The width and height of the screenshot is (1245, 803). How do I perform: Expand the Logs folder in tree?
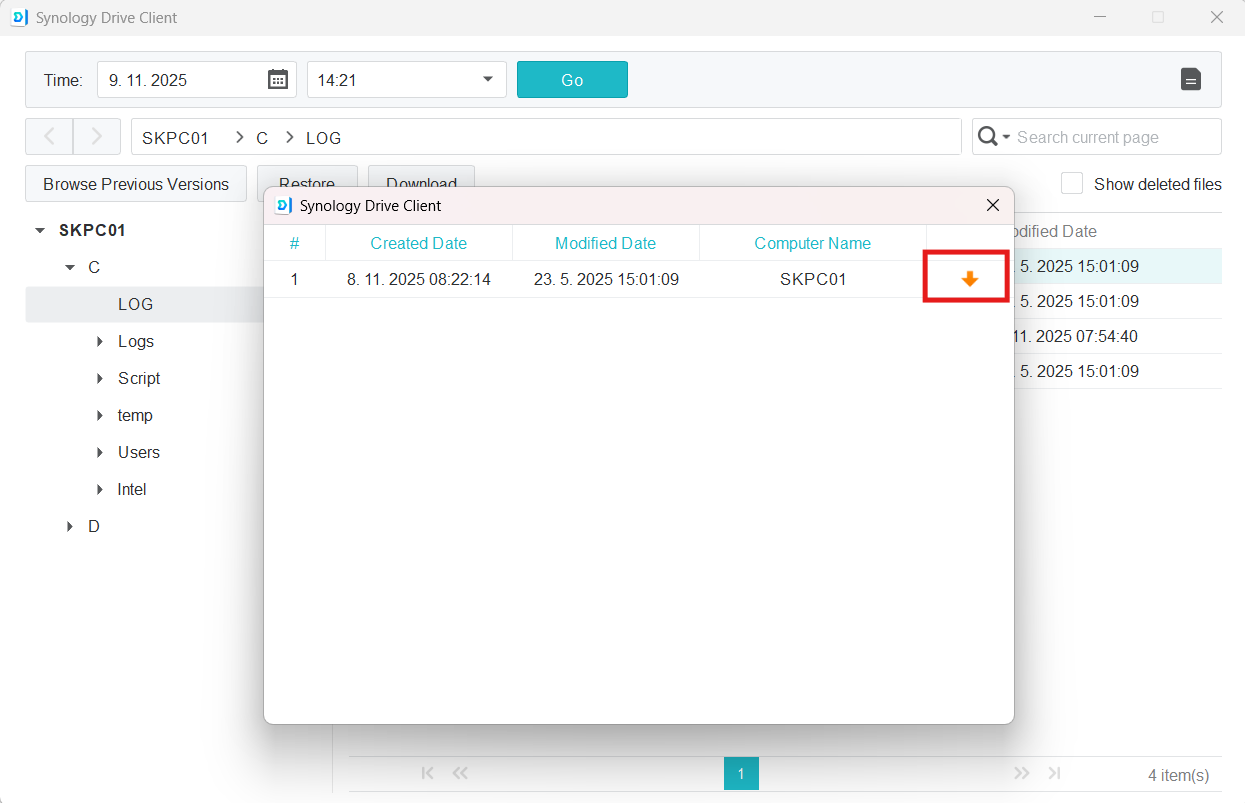[100, 342]
